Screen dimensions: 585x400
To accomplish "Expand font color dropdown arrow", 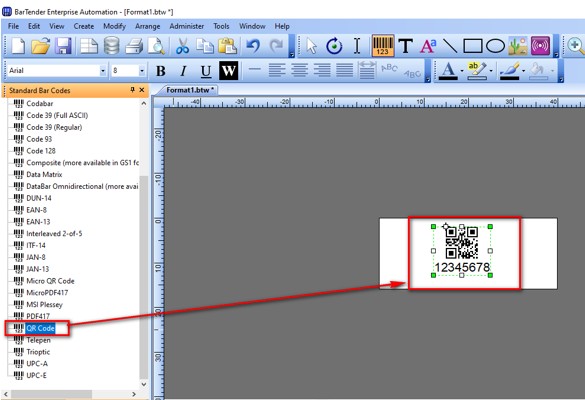I will (x=462, y=71).
